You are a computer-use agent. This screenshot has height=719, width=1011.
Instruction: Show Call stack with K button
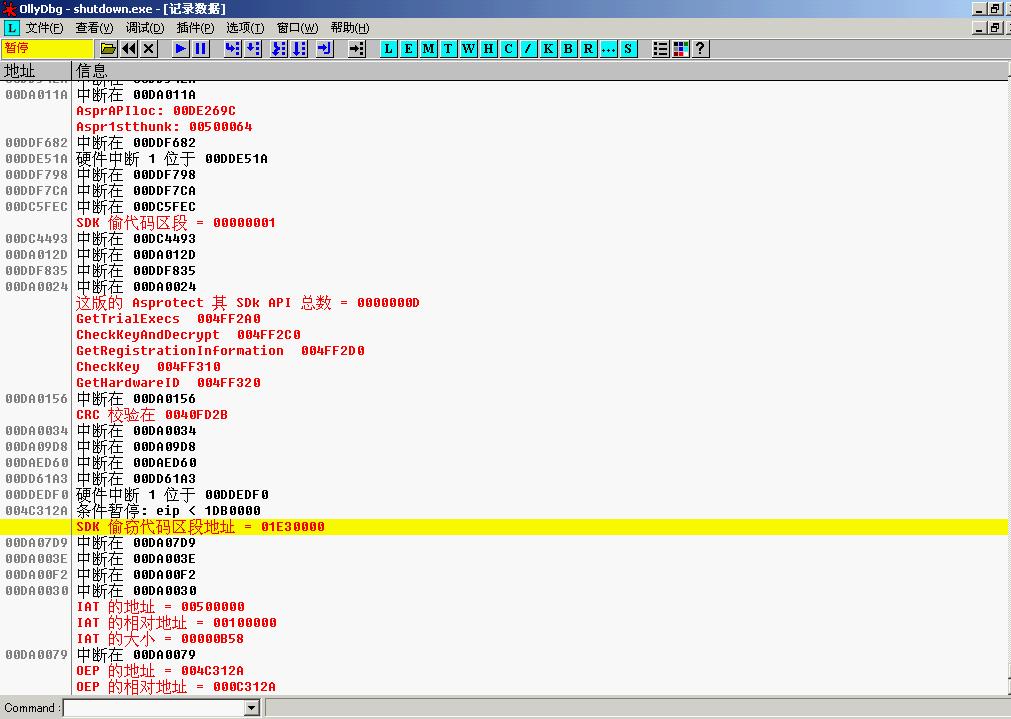[x=548, y=49]
